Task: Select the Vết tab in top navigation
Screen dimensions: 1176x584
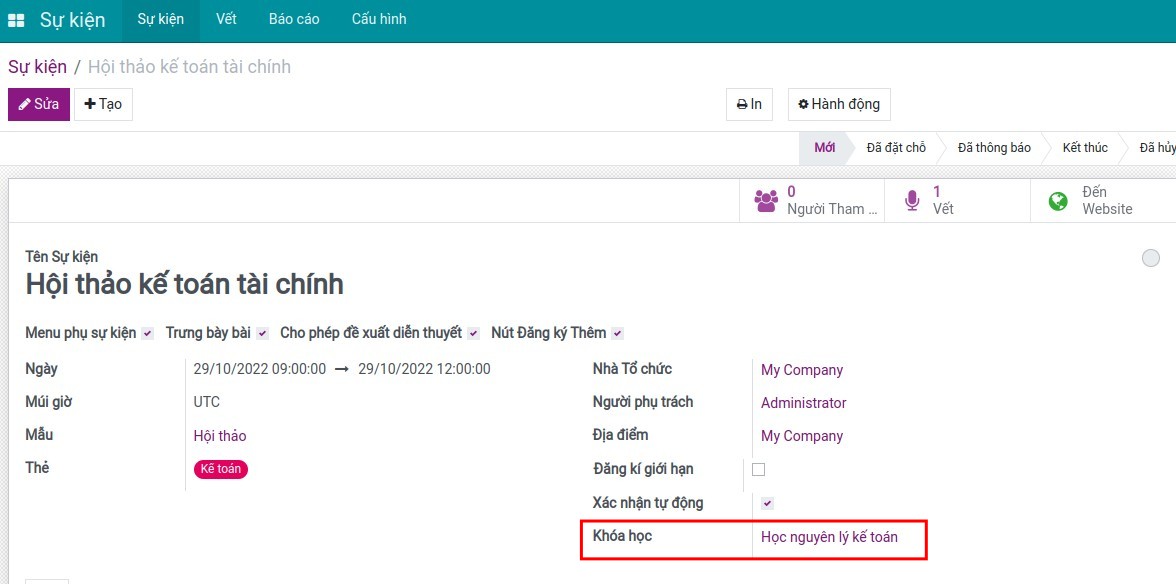Action: 226,19
